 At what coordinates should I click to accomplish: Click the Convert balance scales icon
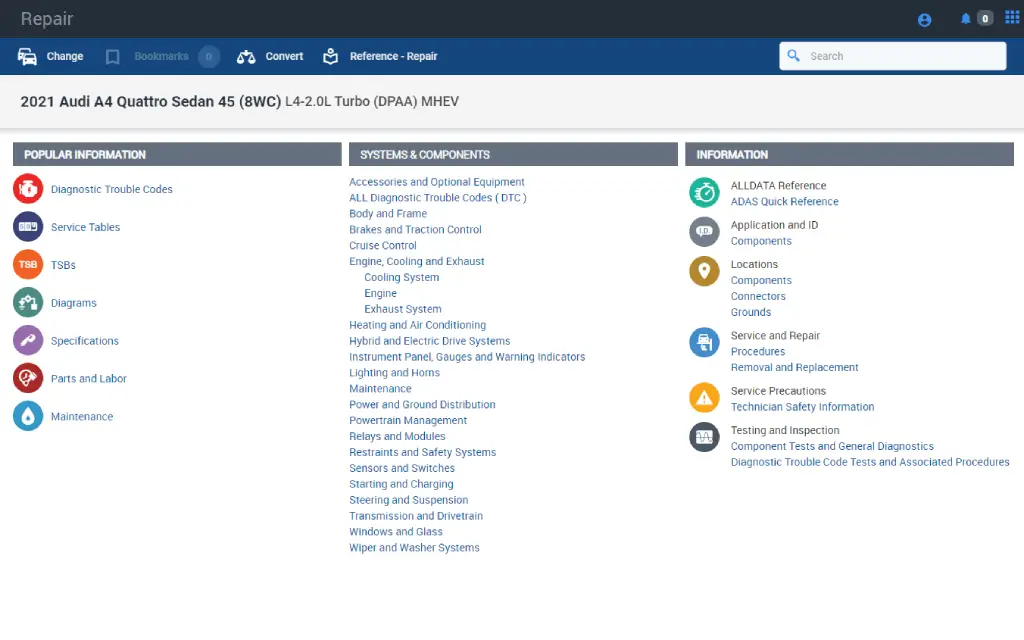coord(246,57)
